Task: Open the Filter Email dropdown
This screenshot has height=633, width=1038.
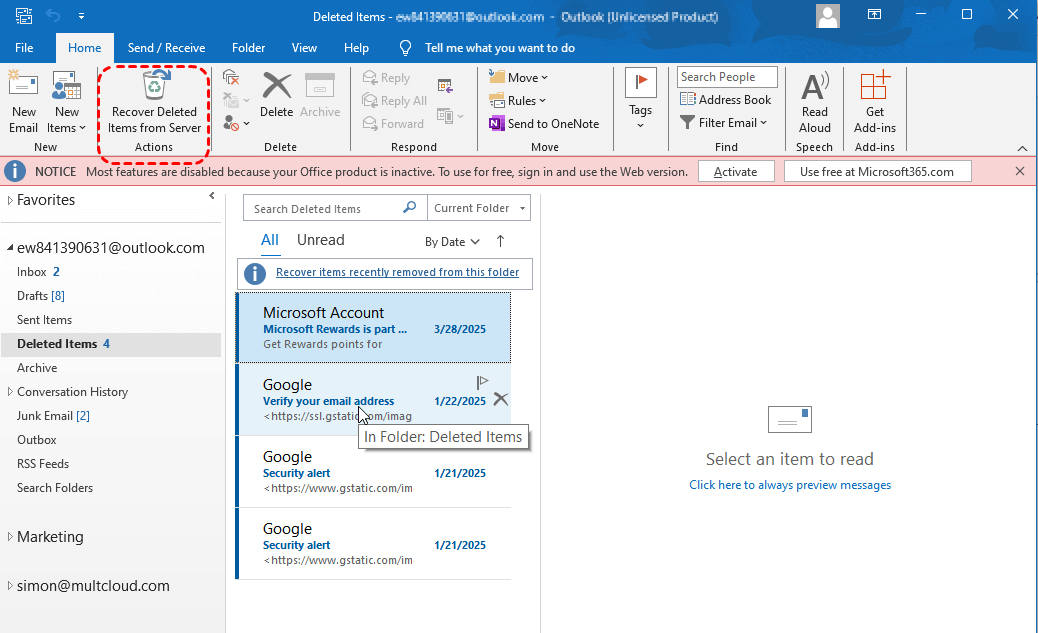Action: pos(724,123)
